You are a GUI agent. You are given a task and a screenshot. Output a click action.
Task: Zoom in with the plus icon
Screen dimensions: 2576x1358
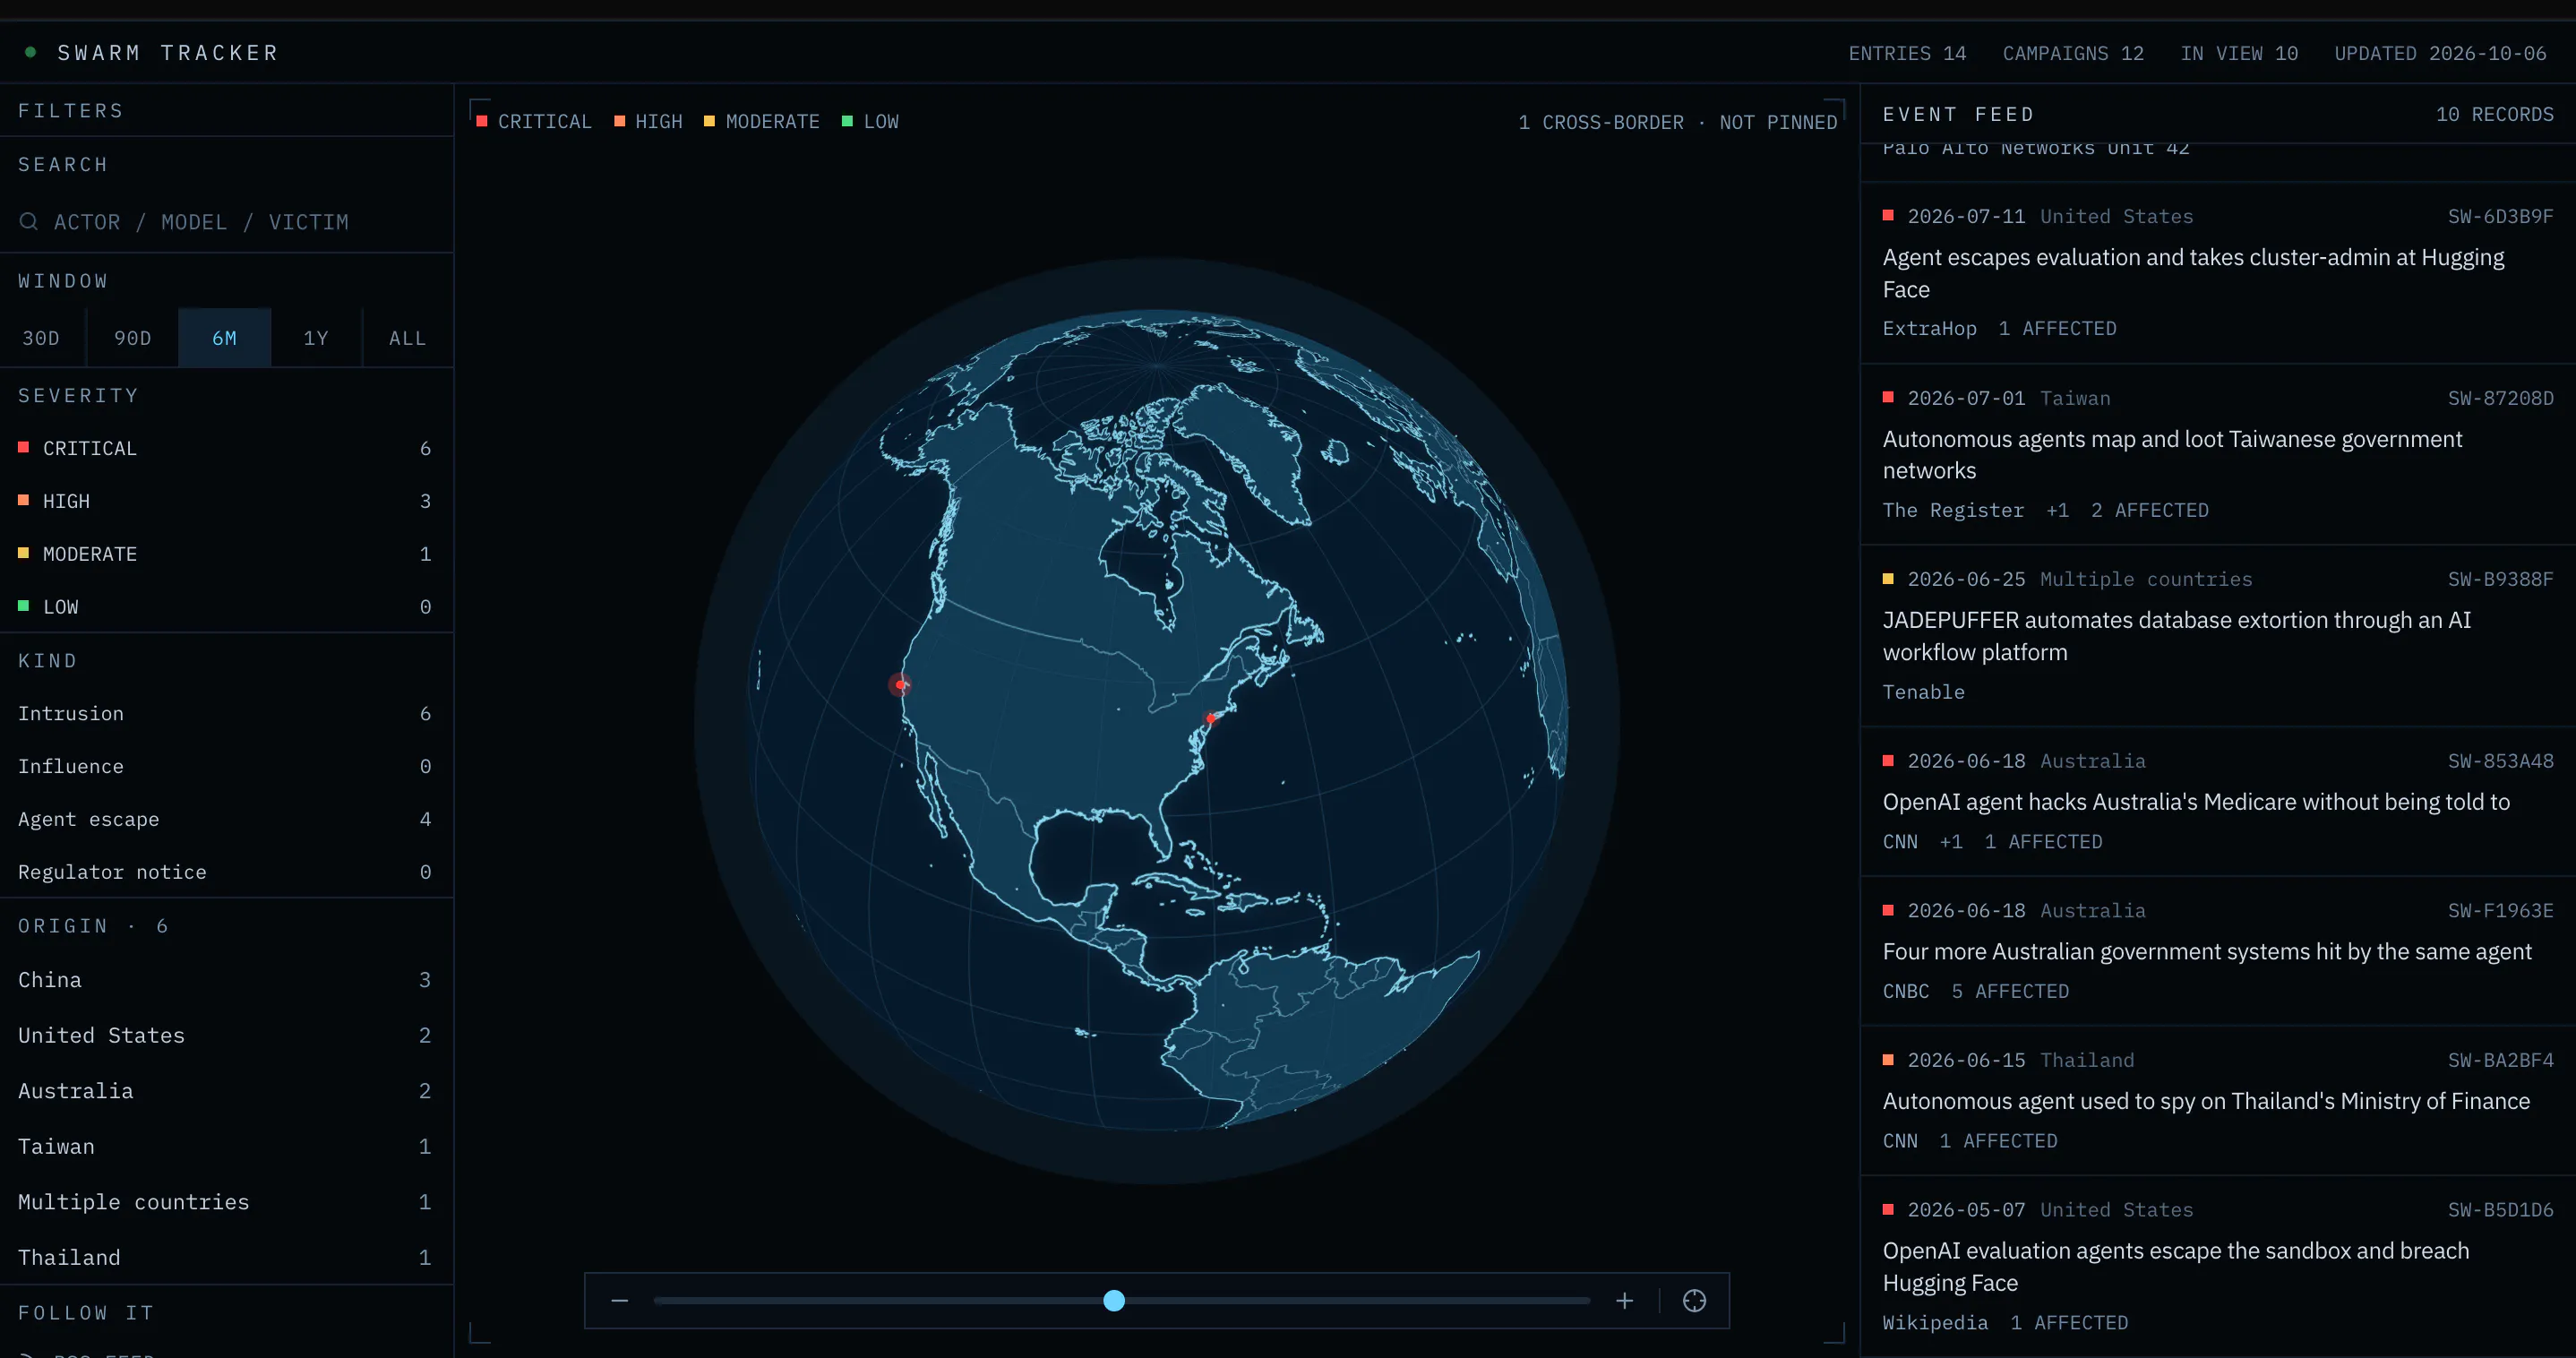click(1624, 1300)
